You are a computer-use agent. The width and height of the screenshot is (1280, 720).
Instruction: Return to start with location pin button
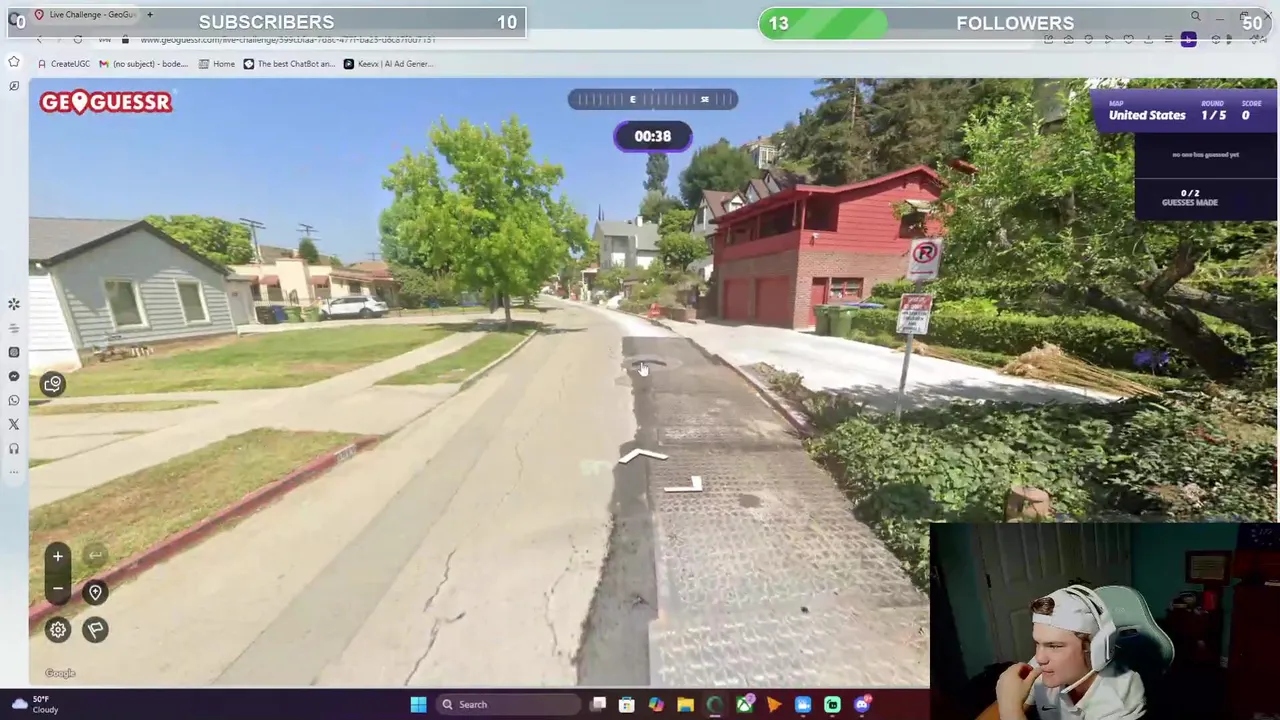click(x=95, y=593)
